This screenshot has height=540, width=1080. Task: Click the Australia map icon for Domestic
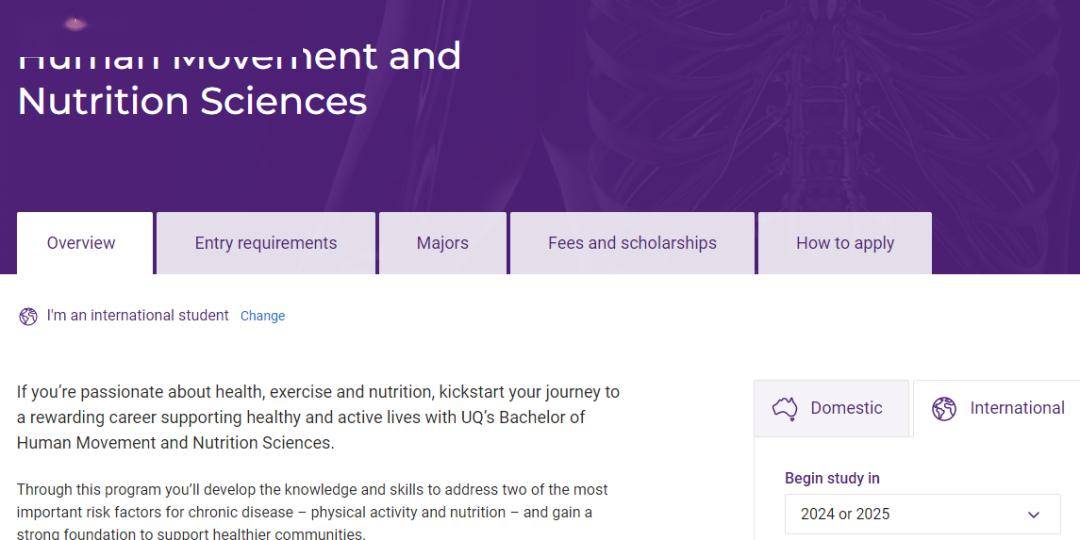click(785, 408)
